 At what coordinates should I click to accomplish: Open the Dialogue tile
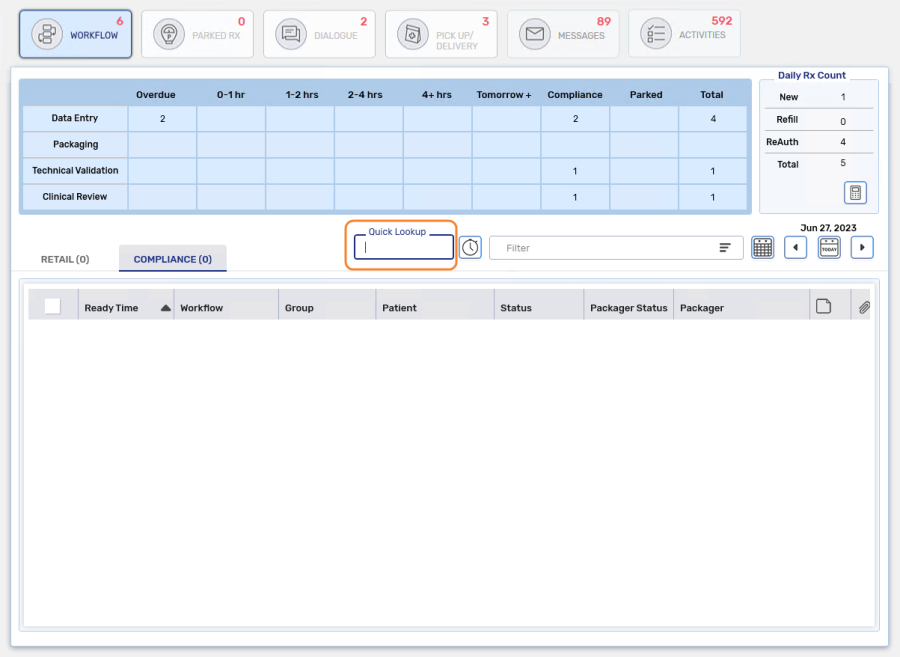[319, 35]
